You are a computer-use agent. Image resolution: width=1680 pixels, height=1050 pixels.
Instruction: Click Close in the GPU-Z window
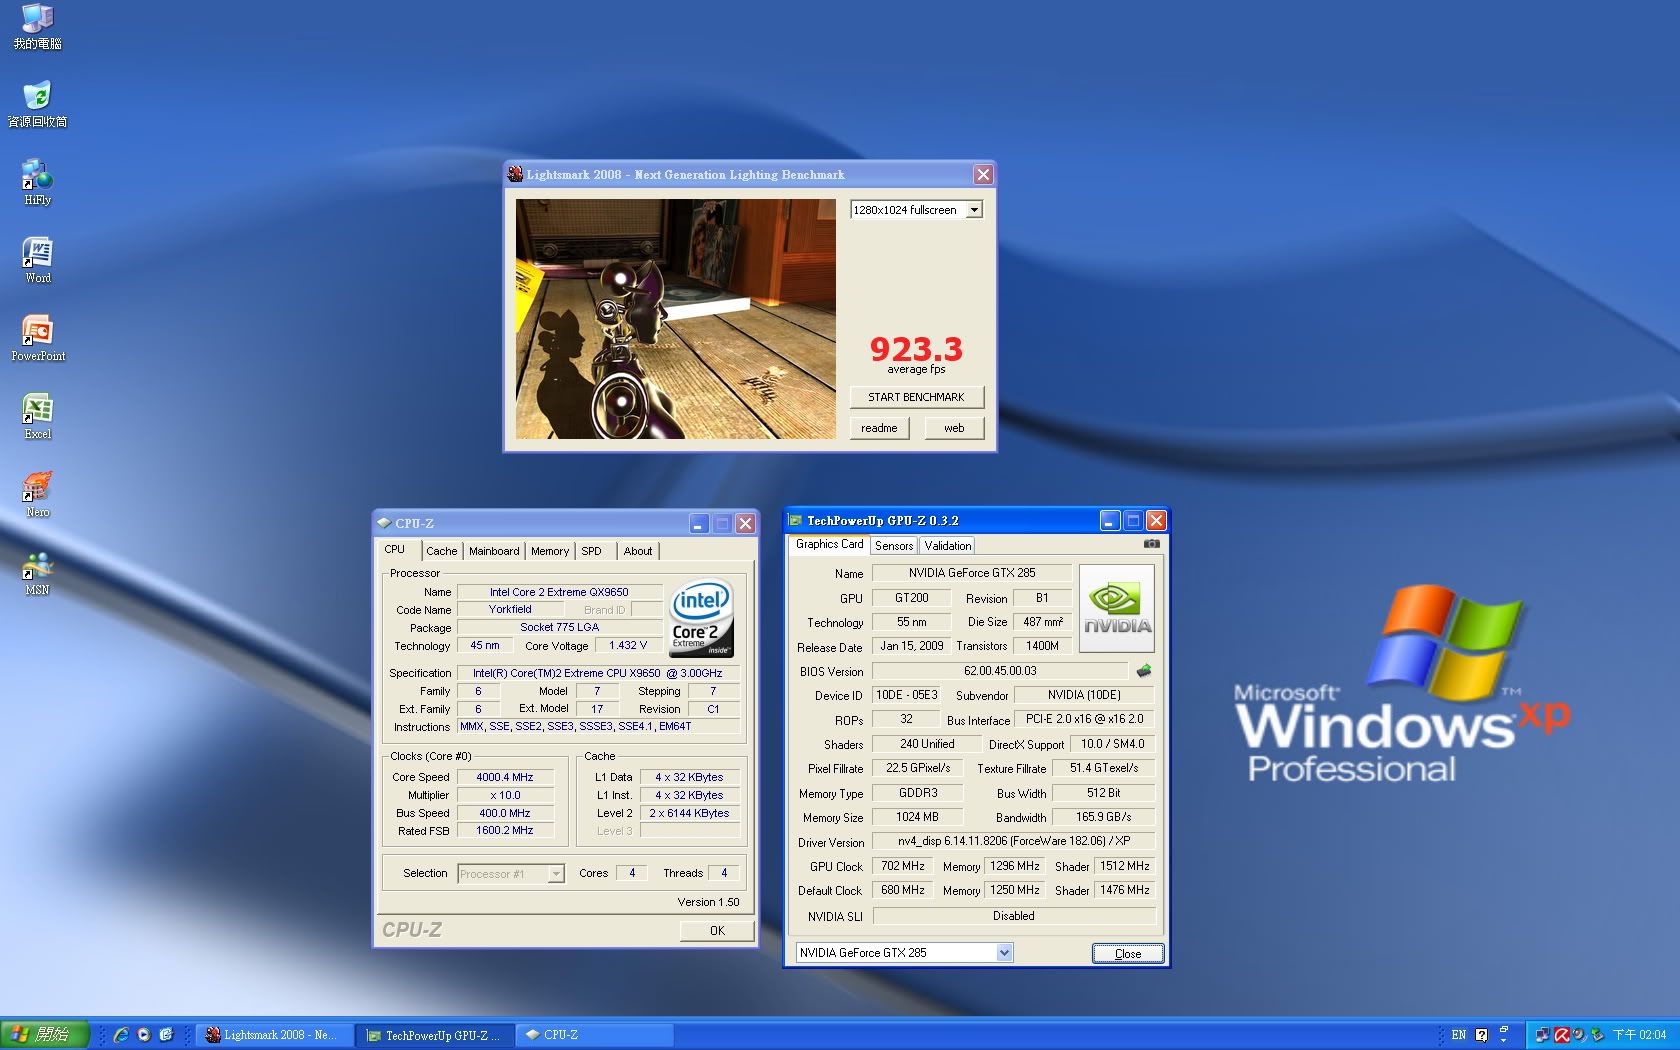1128,954
